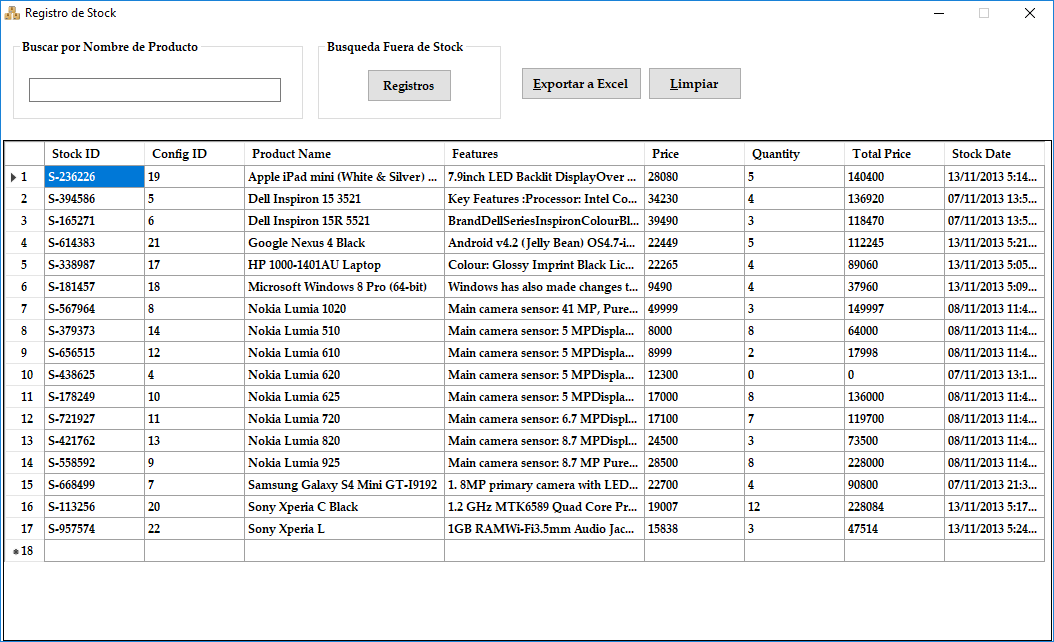1054x642 pixels.
Task: Export the table with Exportar a Excel
Action: click(581, 83)
